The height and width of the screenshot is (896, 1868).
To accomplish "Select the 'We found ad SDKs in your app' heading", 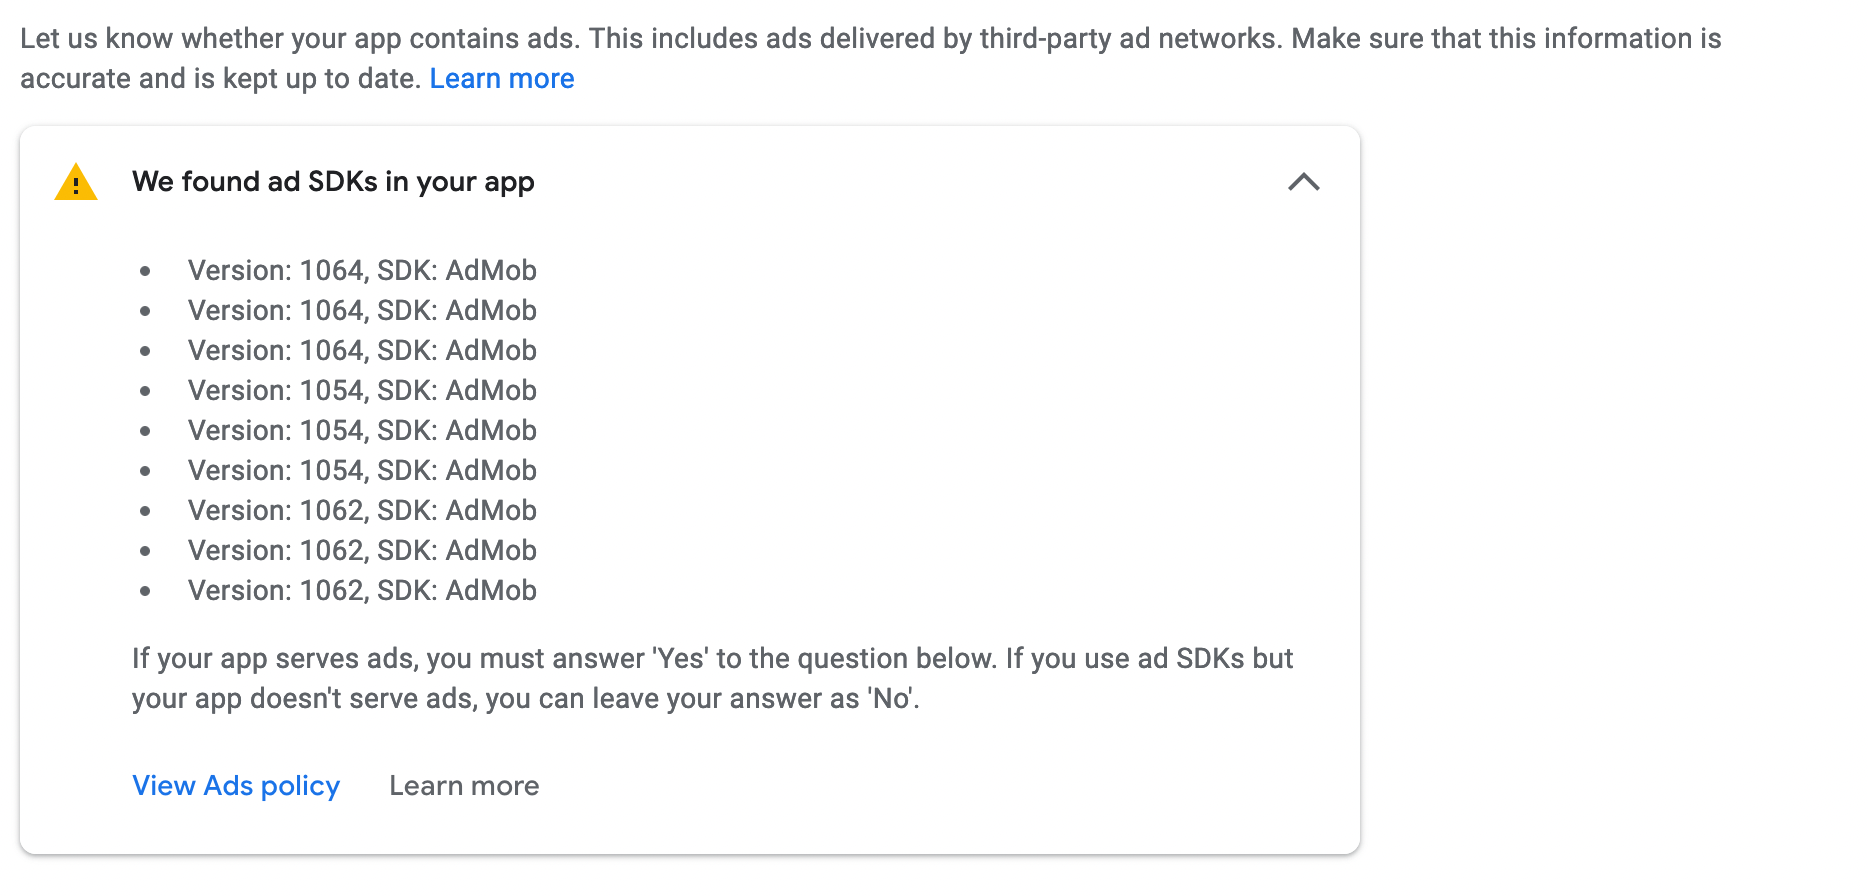I will [334, 182].
